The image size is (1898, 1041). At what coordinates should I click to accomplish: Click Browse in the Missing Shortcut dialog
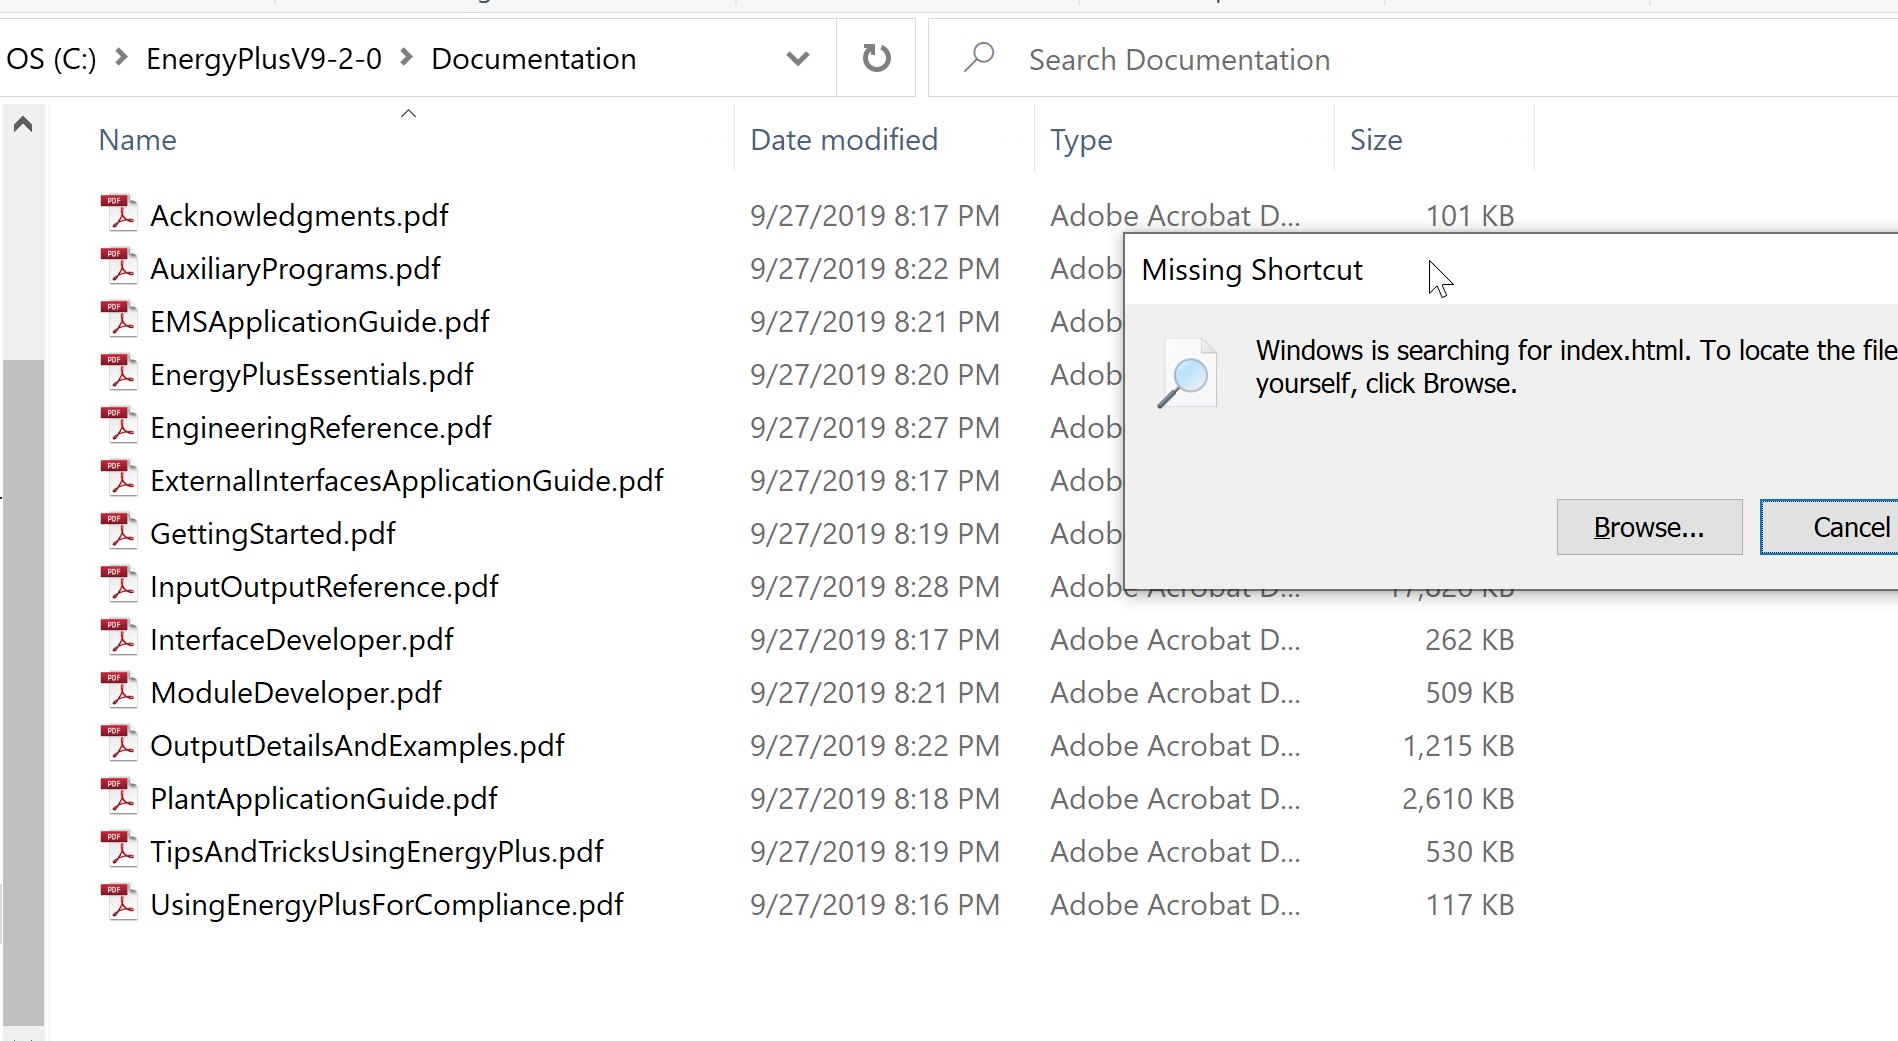point(1649,527)
